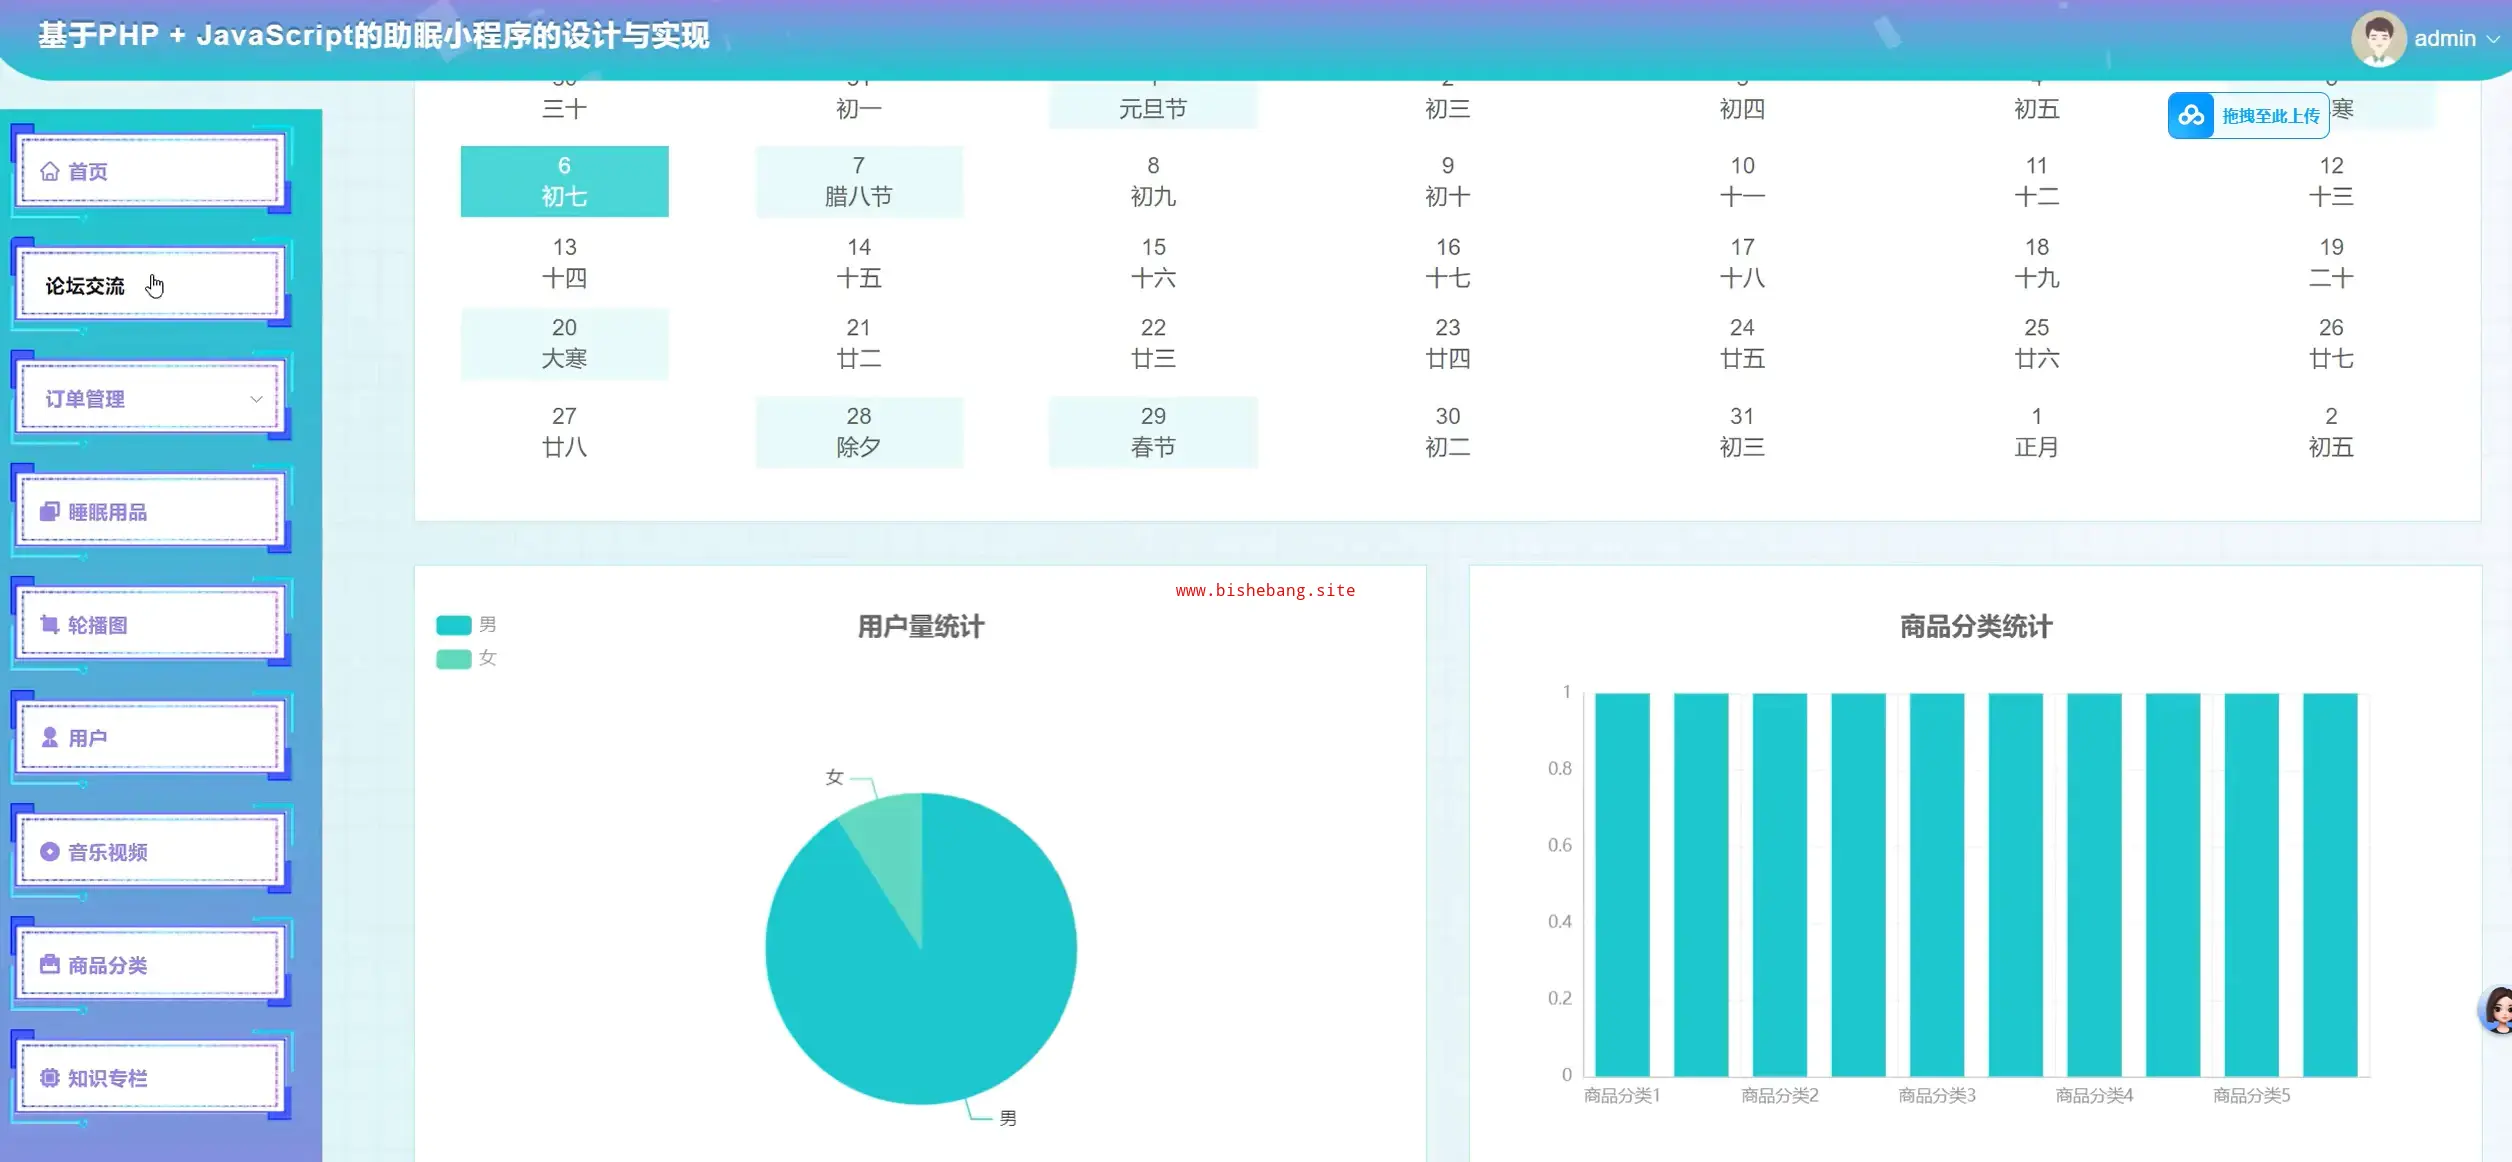The image size is (2512, 1162).
Task: Select calendar date 29 春节
Action: pos(1152,432)
